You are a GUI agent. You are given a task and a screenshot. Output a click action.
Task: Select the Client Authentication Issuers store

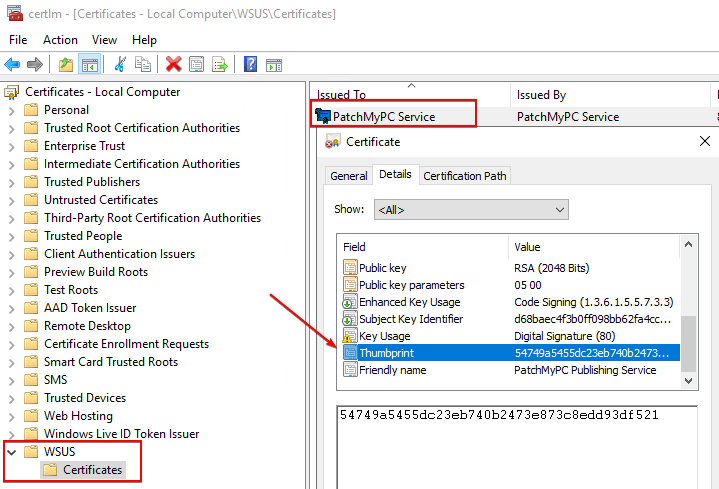coord(119,254)
